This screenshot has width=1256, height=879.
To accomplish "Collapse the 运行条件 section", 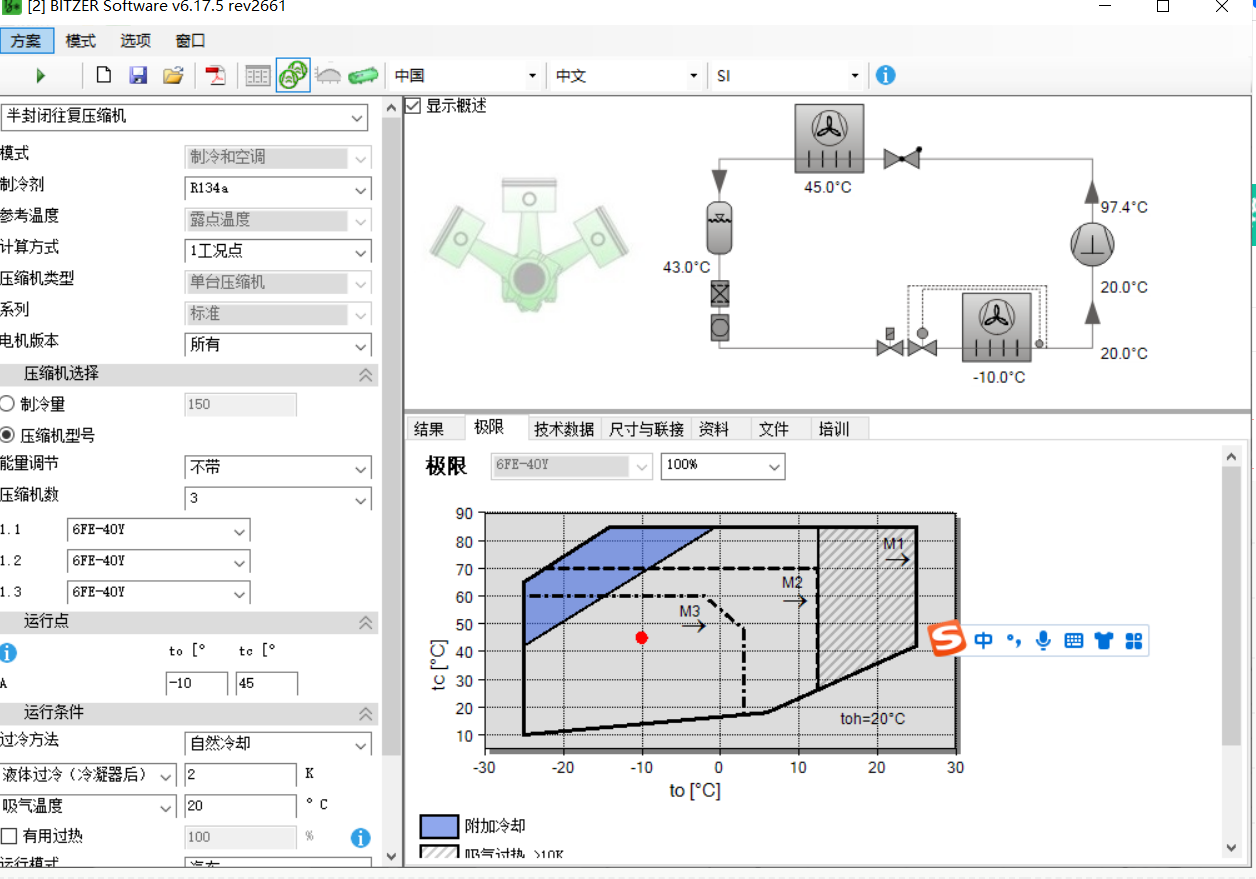I will click(x=366, y=714).
